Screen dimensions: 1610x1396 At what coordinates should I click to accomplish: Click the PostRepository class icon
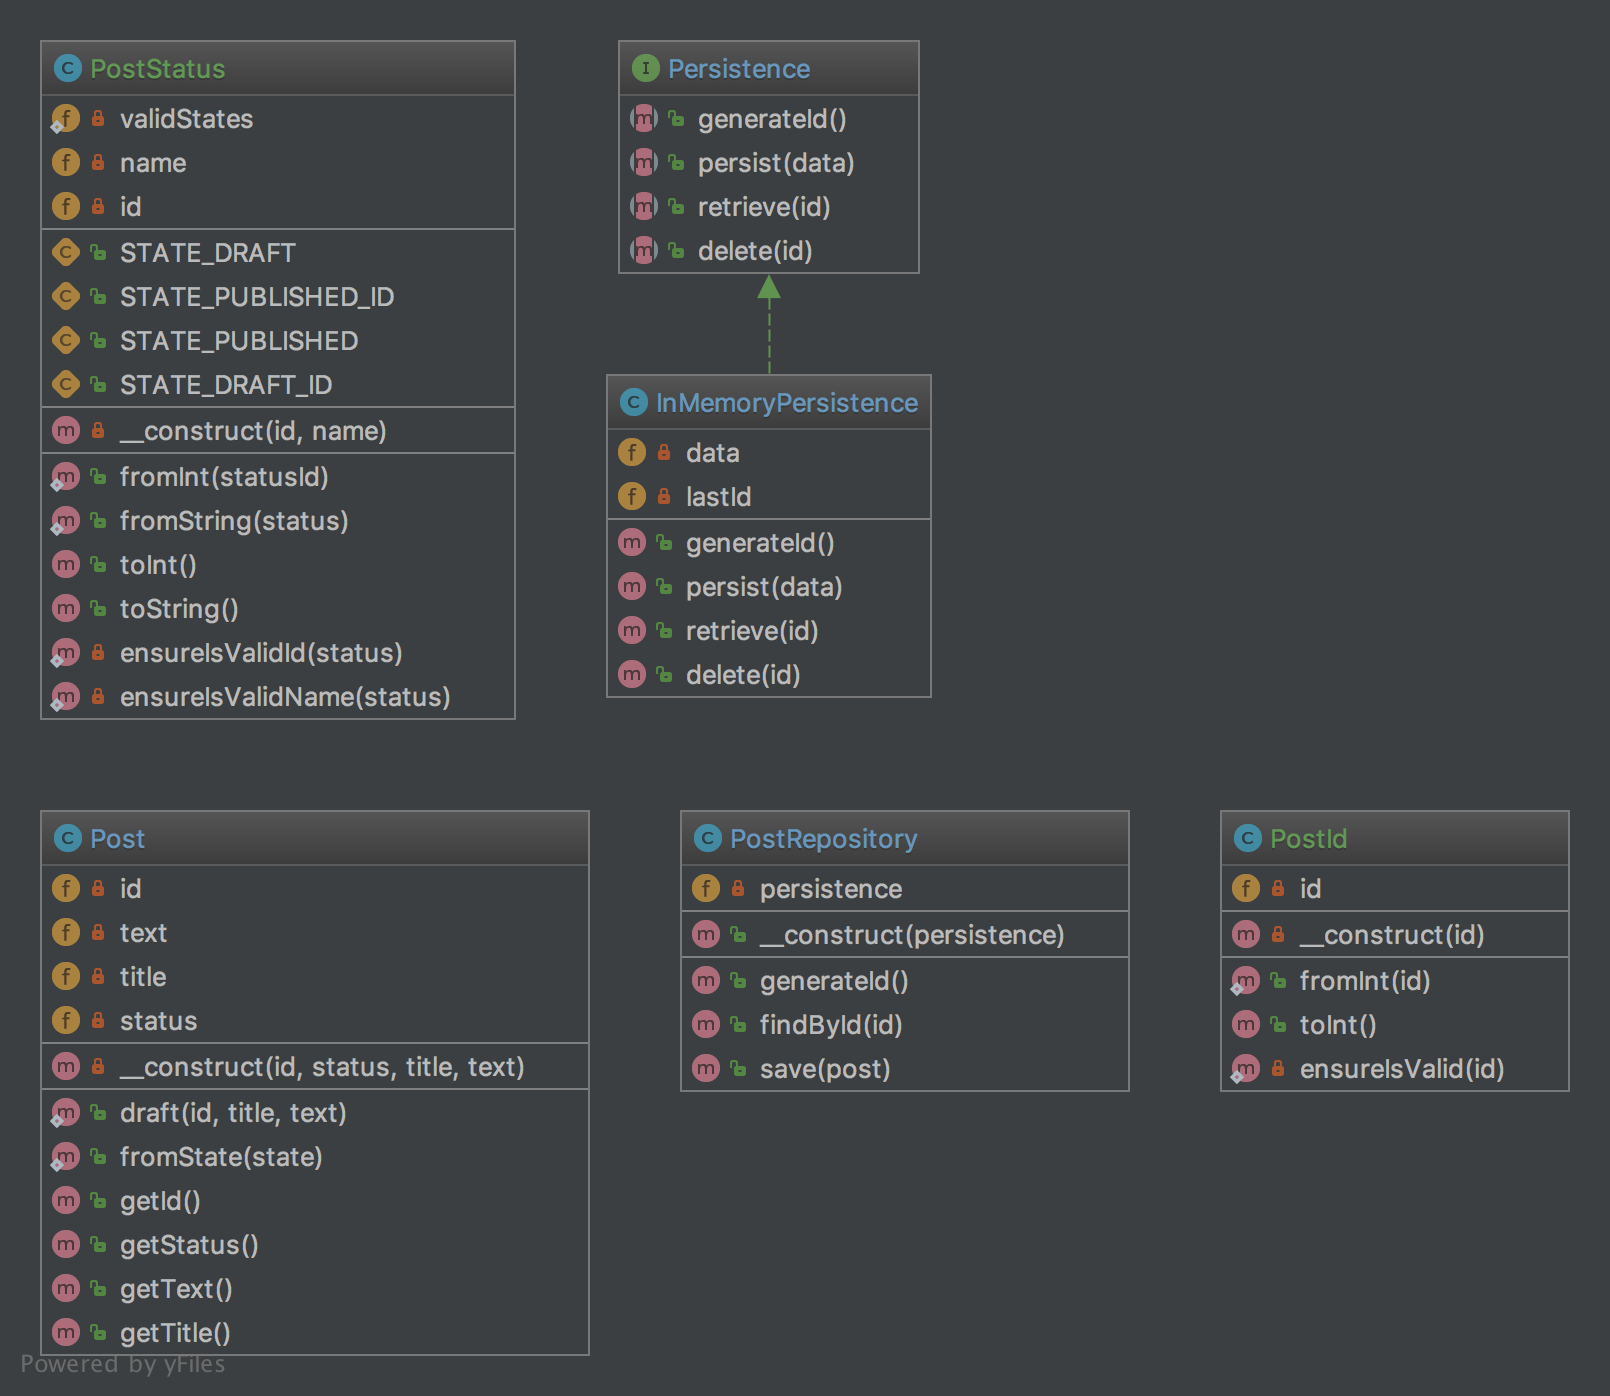pyautogui.click(x=707, y=838)
